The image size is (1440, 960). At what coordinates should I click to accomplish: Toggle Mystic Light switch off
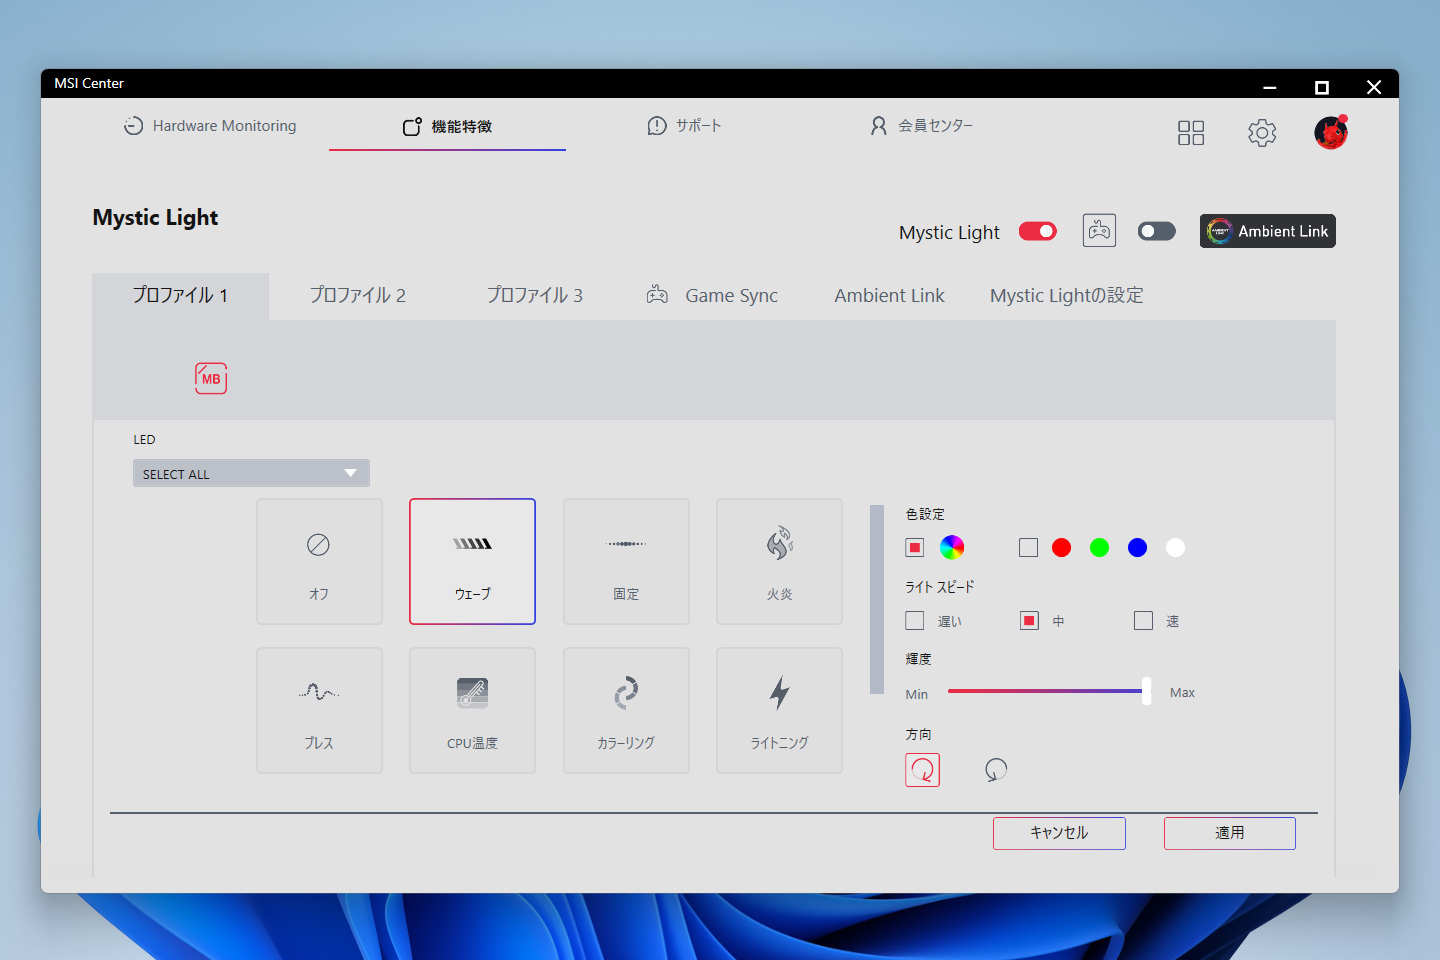(x=1038, y=231)
